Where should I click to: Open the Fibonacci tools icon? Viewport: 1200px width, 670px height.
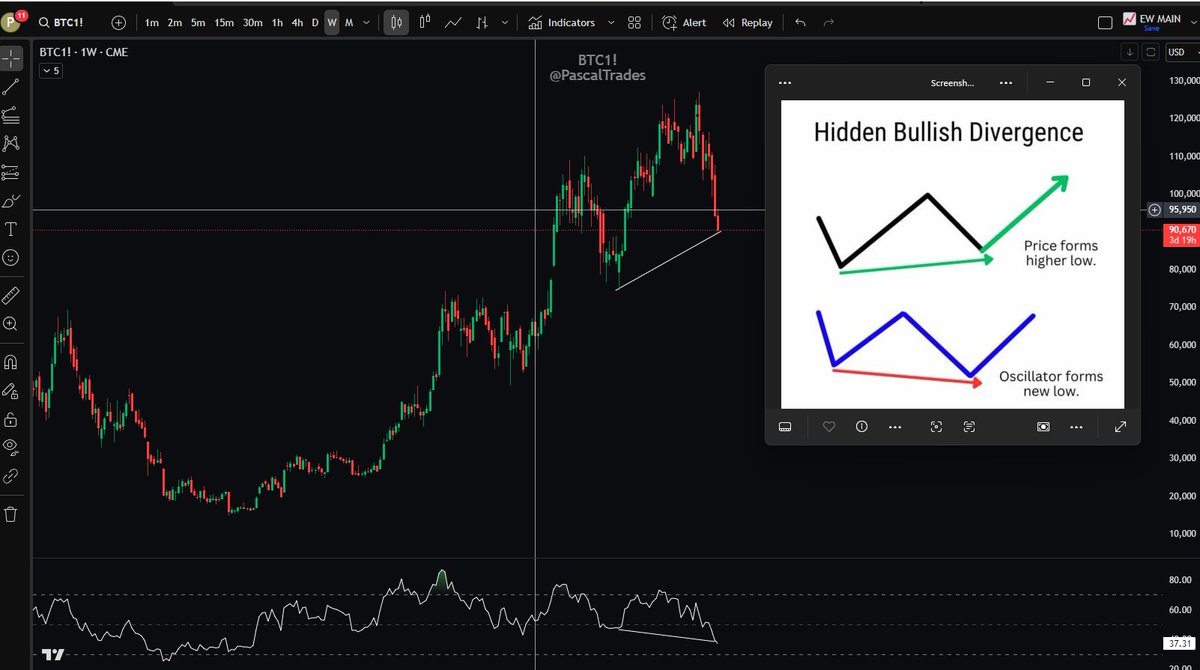(x=12, y=114)
